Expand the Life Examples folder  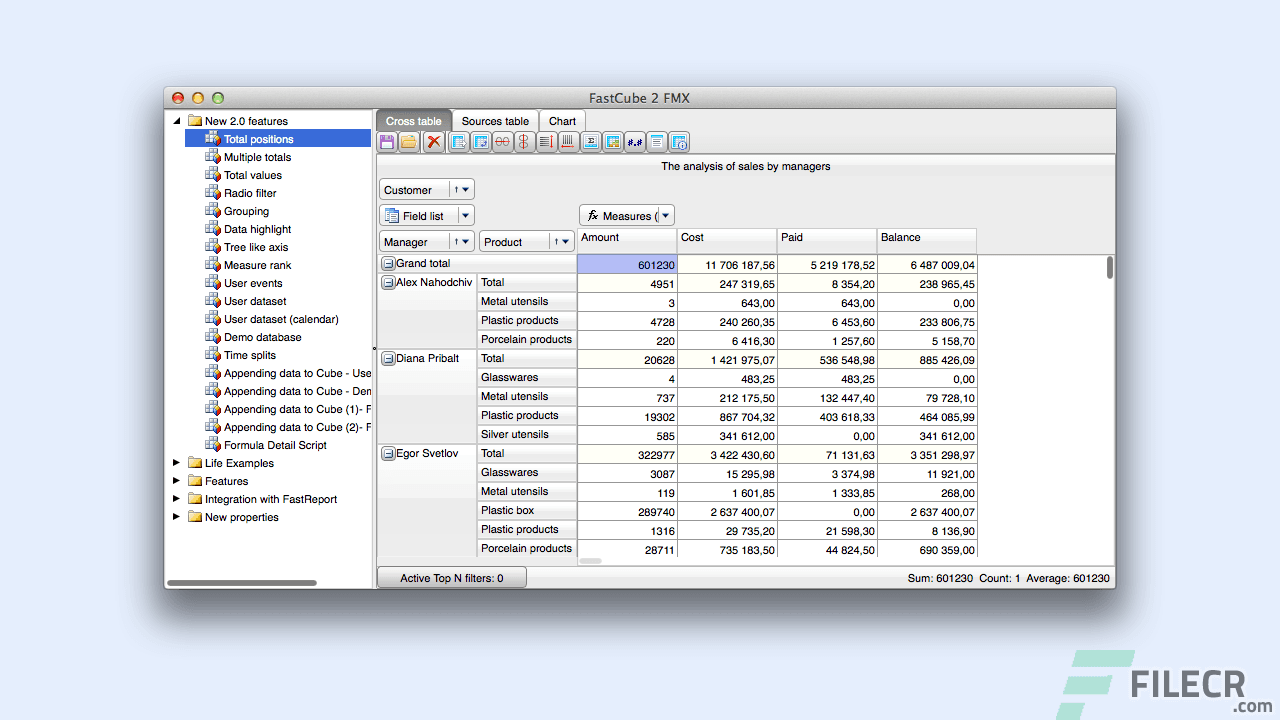(x=177, y=463)
